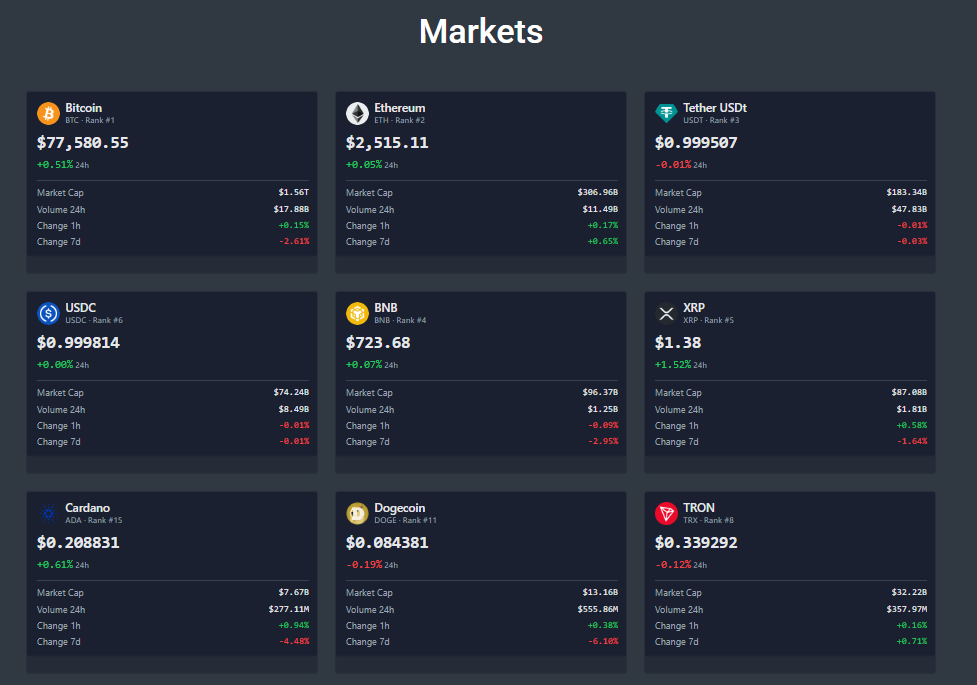Click XRP 1h change +0.58%
The image size is (977, 685).
pos(912,426)
